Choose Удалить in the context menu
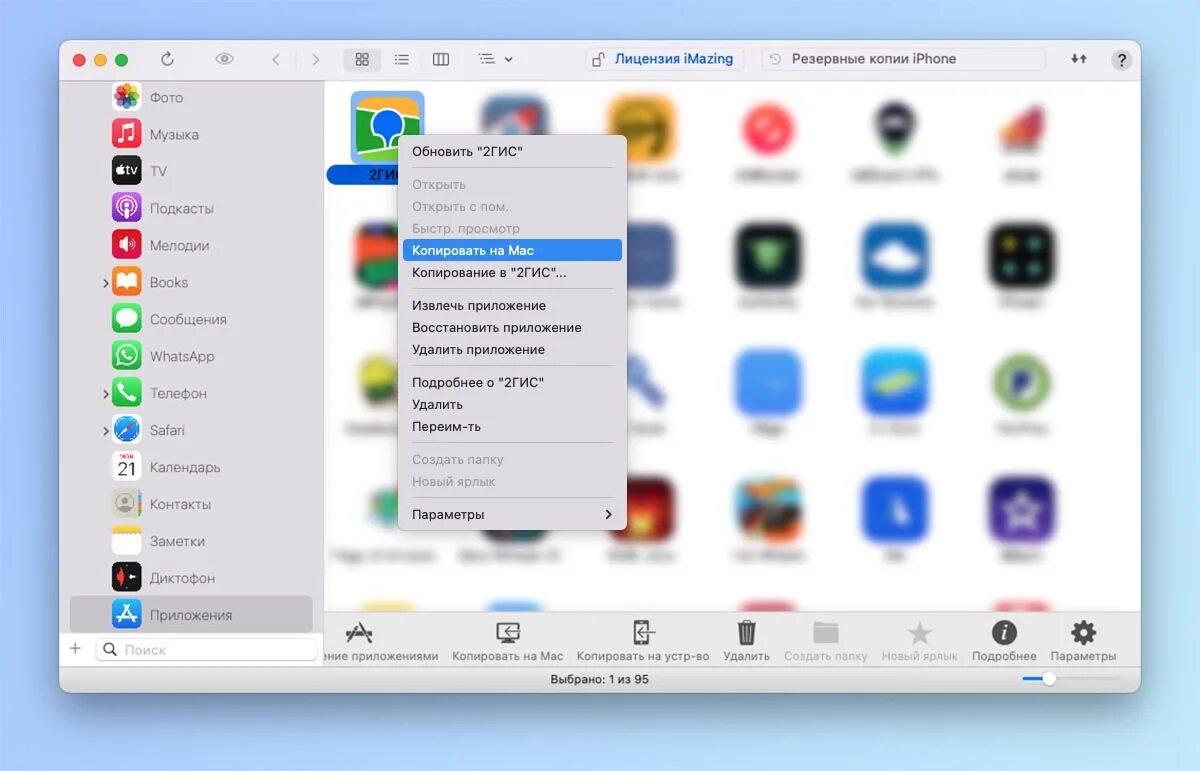 coord(512,404)
